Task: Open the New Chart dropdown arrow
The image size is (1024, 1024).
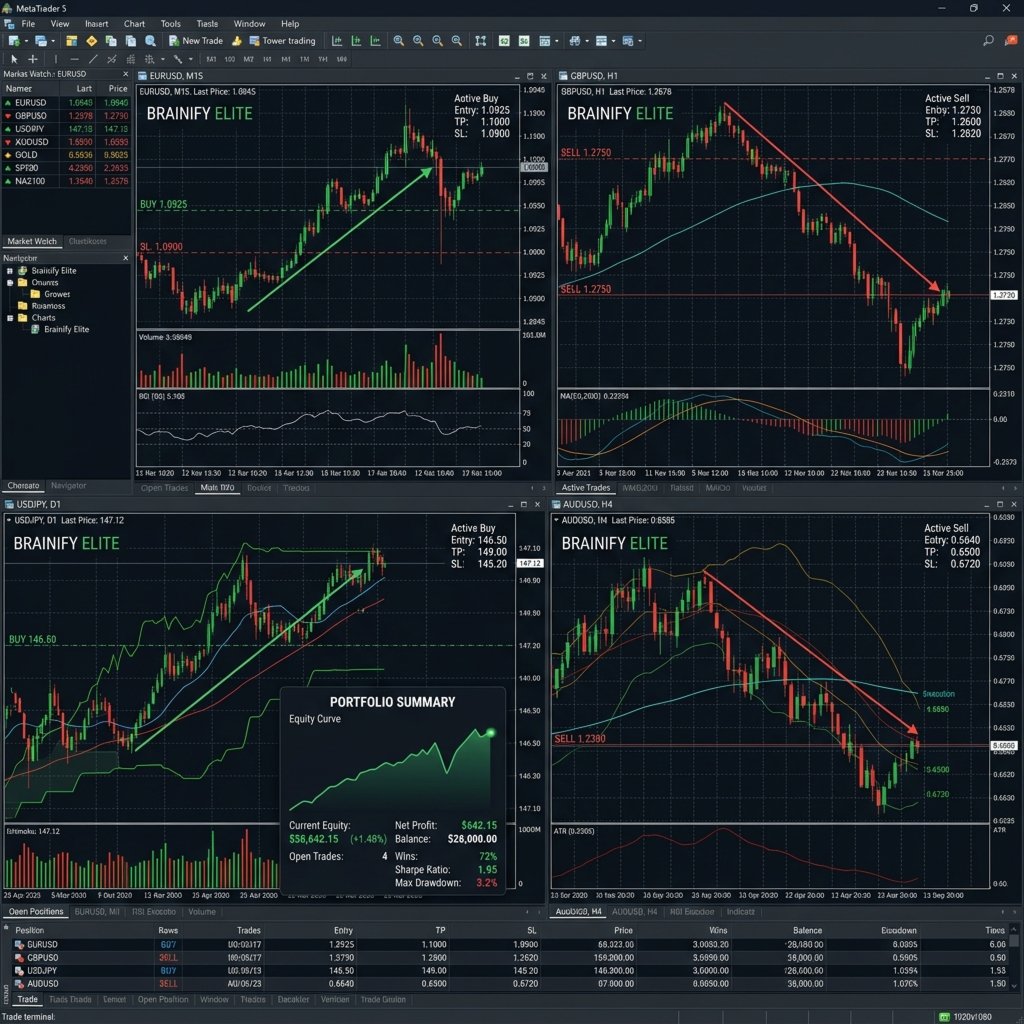Action: 26,41
